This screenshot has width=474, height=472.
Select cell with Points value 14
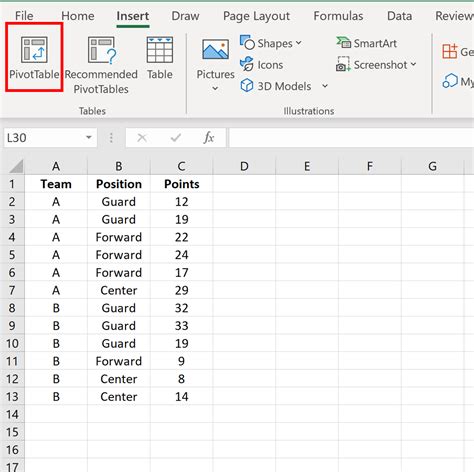click(181, 396)
